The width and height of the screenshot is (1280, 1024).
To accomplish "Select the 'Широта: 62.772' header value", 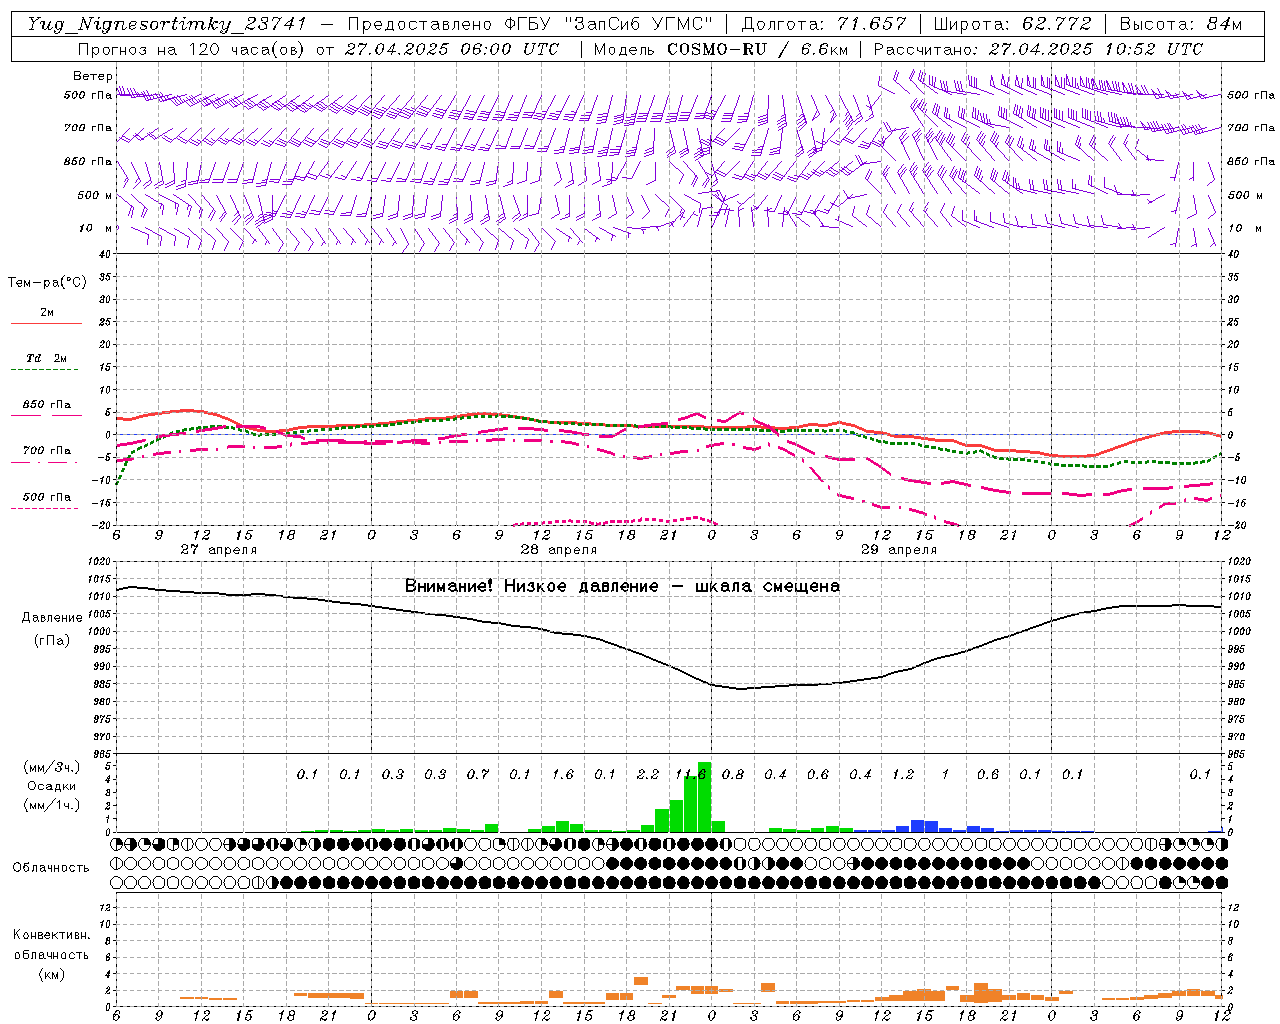I will [1012, 24].
